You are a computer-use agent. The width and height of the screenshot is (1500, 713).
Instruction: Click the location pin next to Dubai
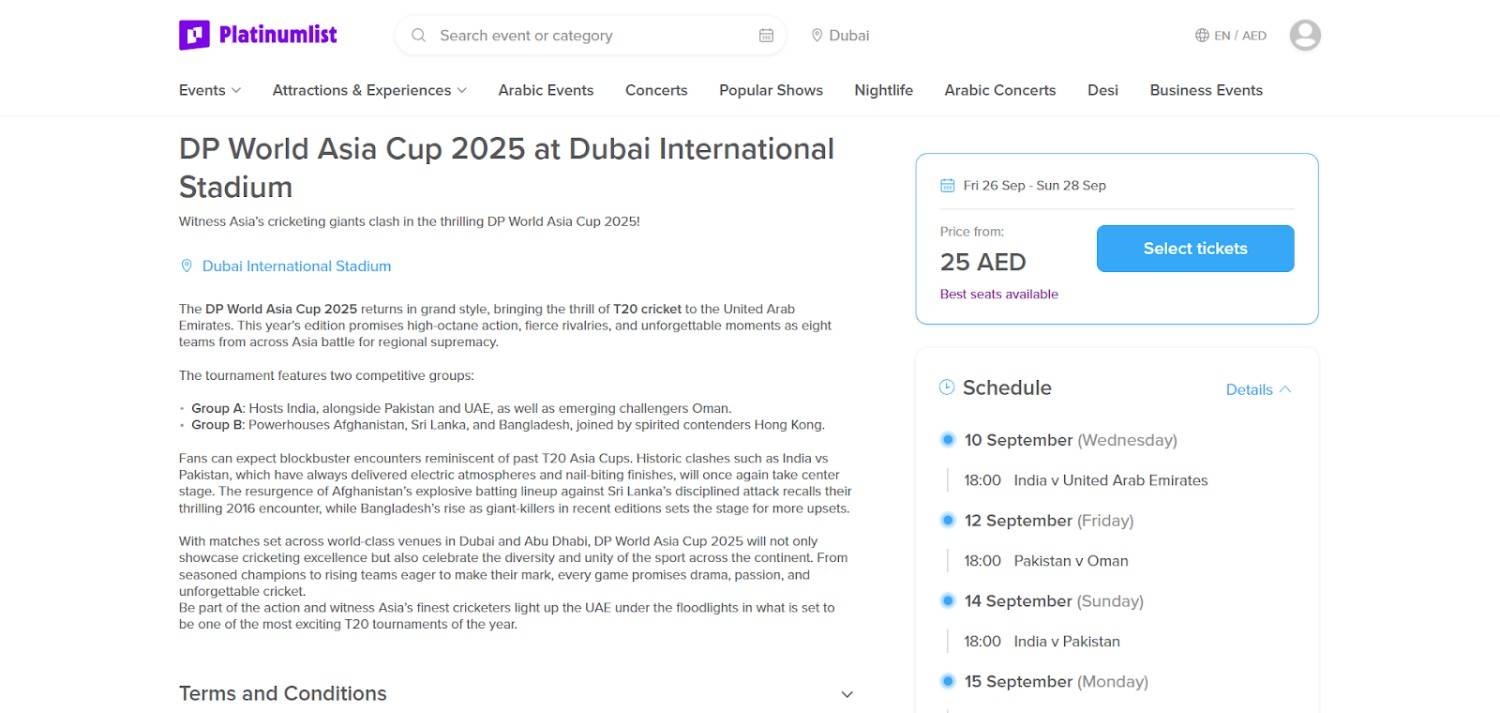coord(816,35)
